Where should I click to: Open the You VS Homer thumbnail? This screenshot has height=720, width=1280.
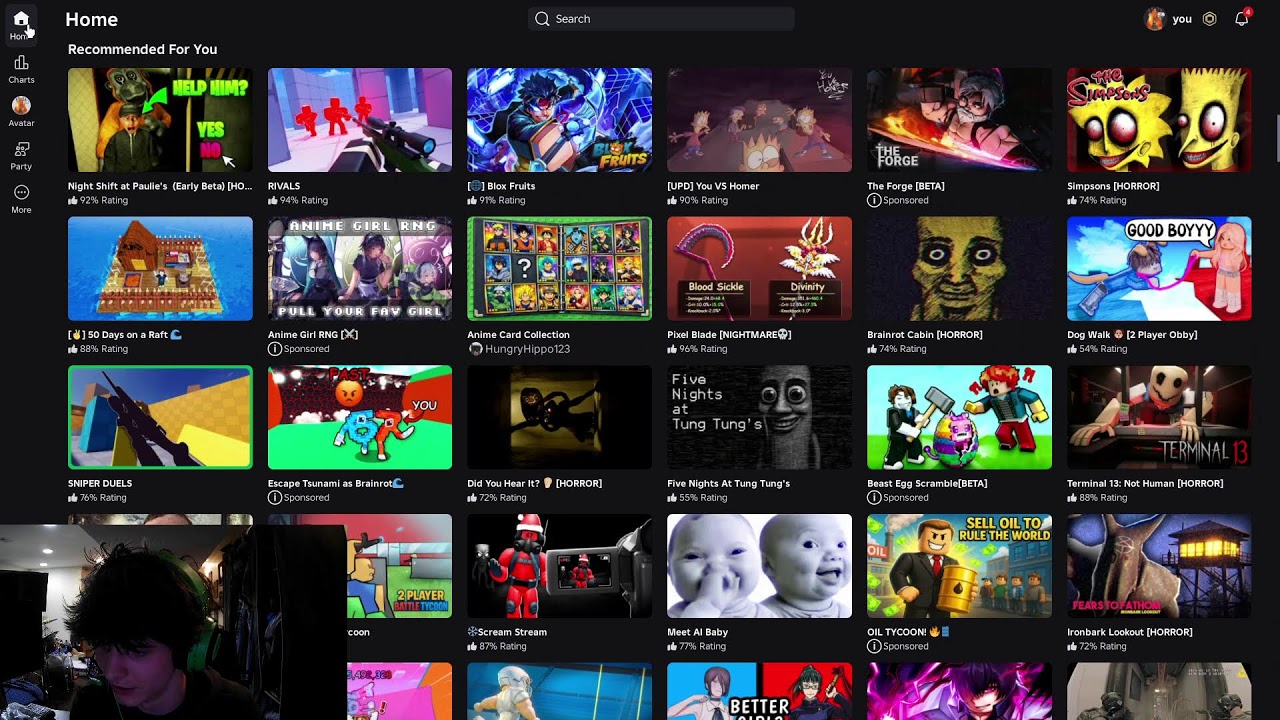[x=759, y=120]
